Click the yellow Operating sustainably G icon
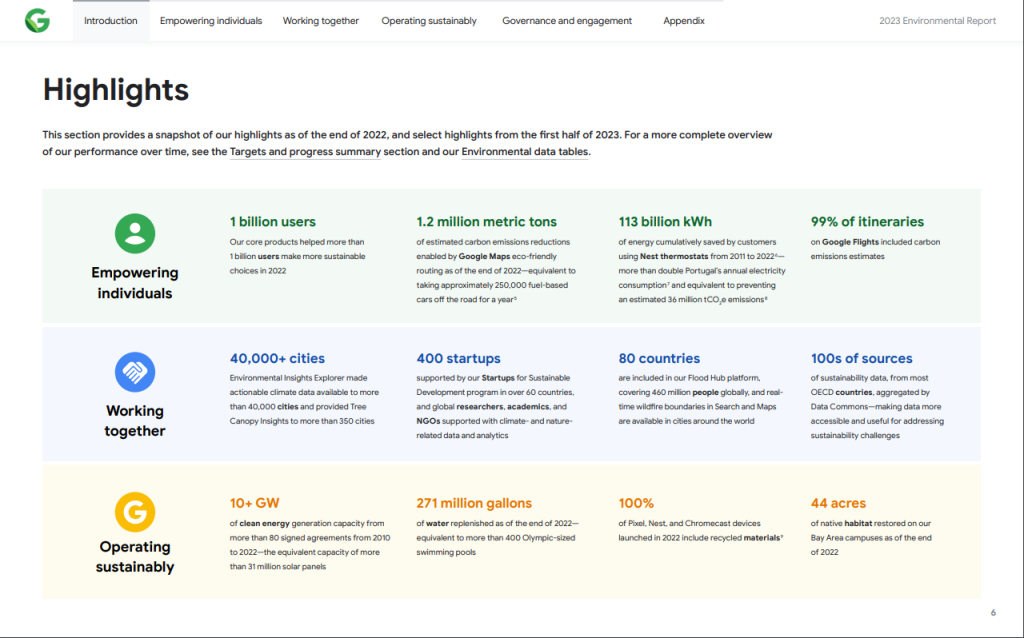Image resolution: width=1024 pixels, height=638 pixels. tap(135, 512)
